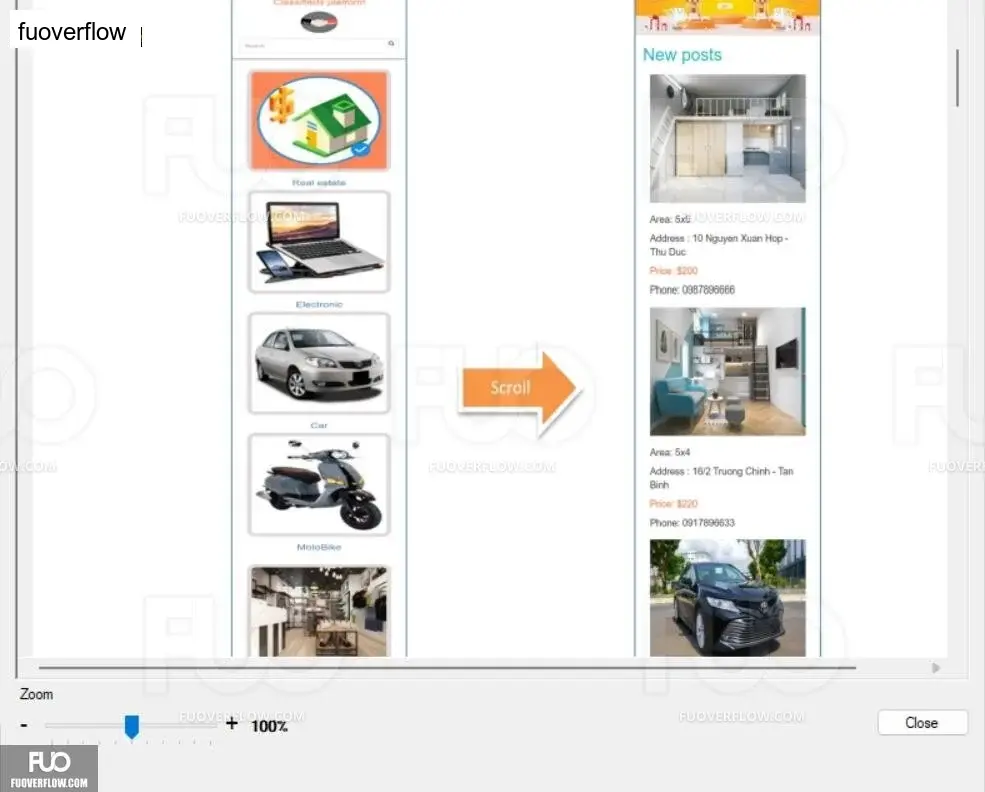
Task: Click the 'Price: $200' text
Action: [673, 271]
